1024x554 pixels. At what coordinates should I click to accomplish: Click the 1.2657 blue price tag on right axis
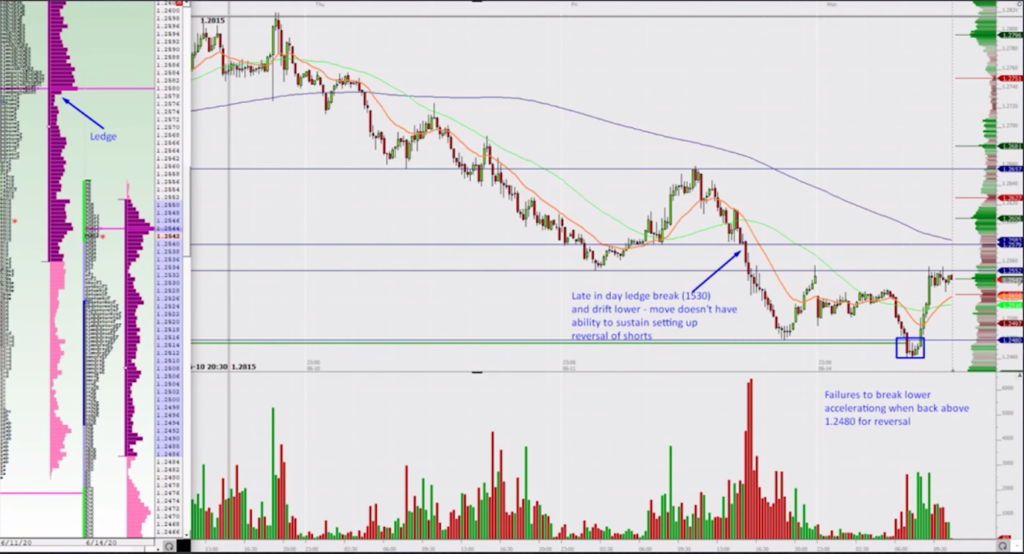click(1011, 170)
